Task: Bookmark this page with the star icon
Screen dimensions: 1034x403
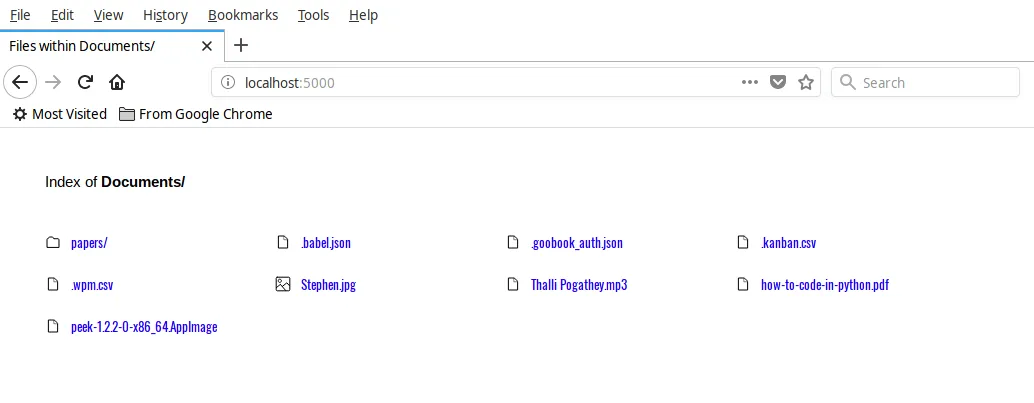Action: (x=806, y=82)
